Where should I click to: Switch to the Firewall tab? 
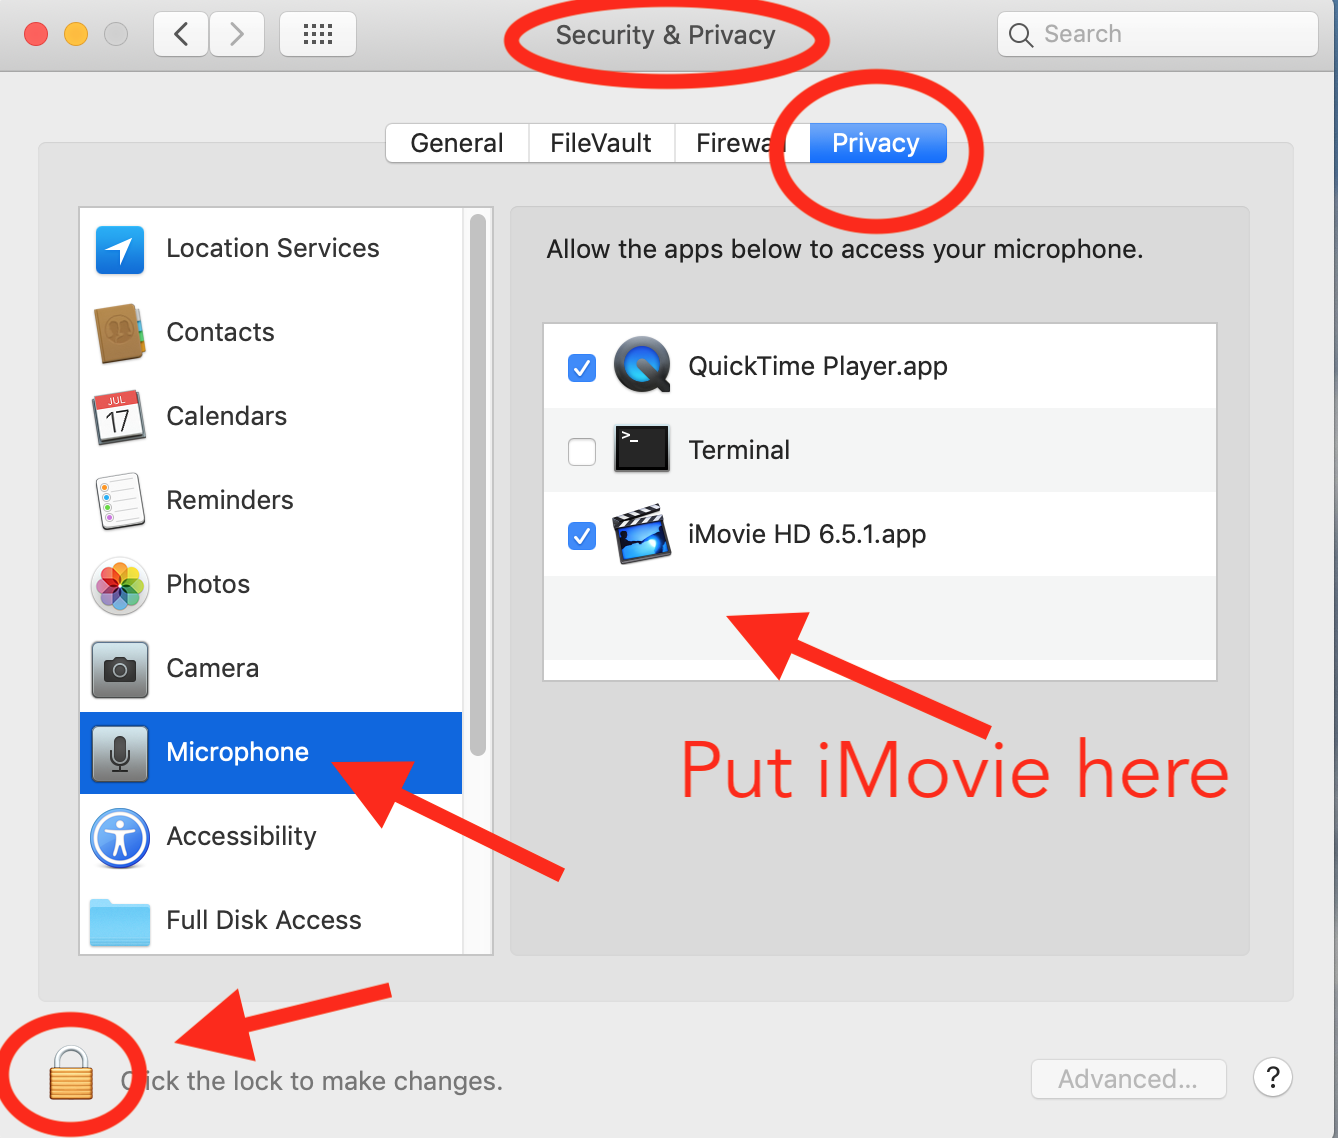click(x=741, y=143)
